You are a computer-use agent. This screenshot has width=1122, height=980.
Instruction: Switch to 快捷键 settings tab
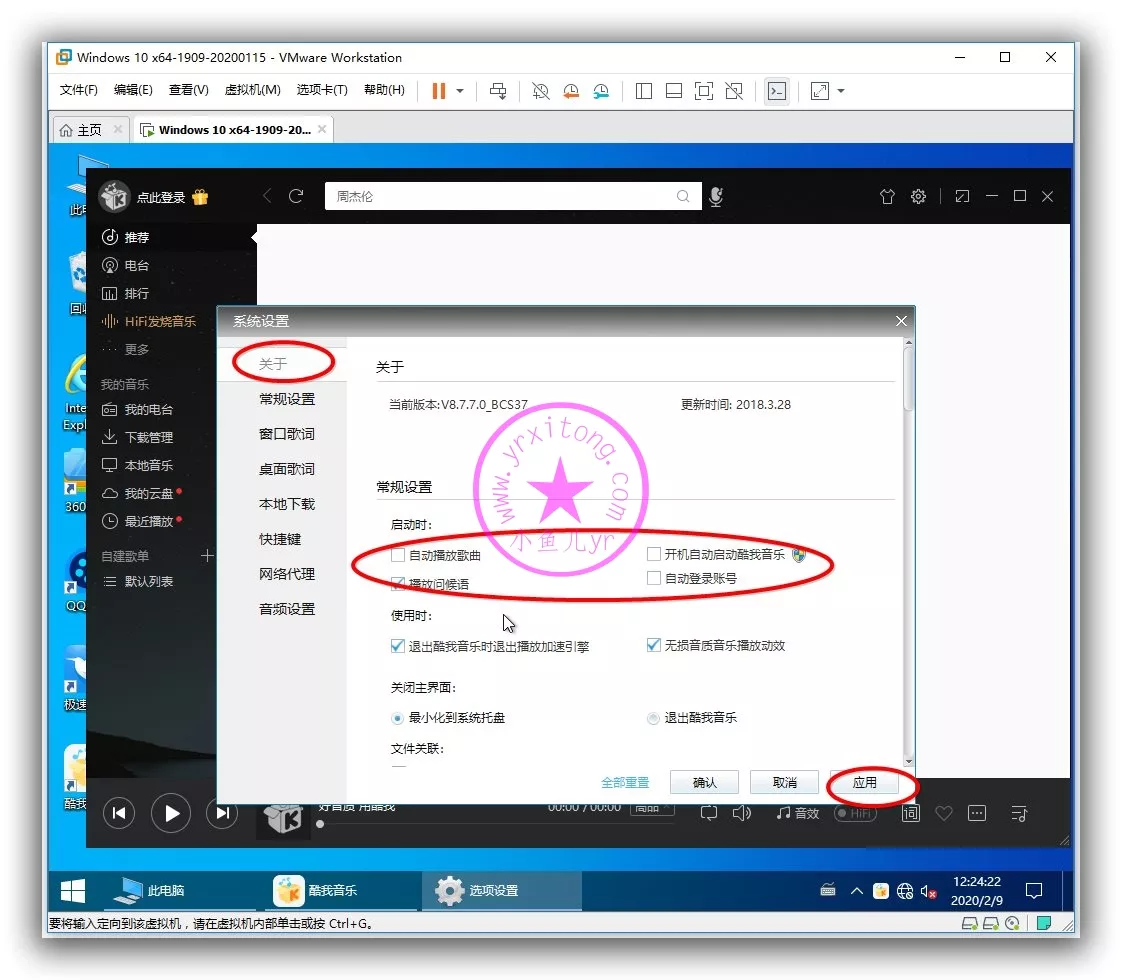280,539
